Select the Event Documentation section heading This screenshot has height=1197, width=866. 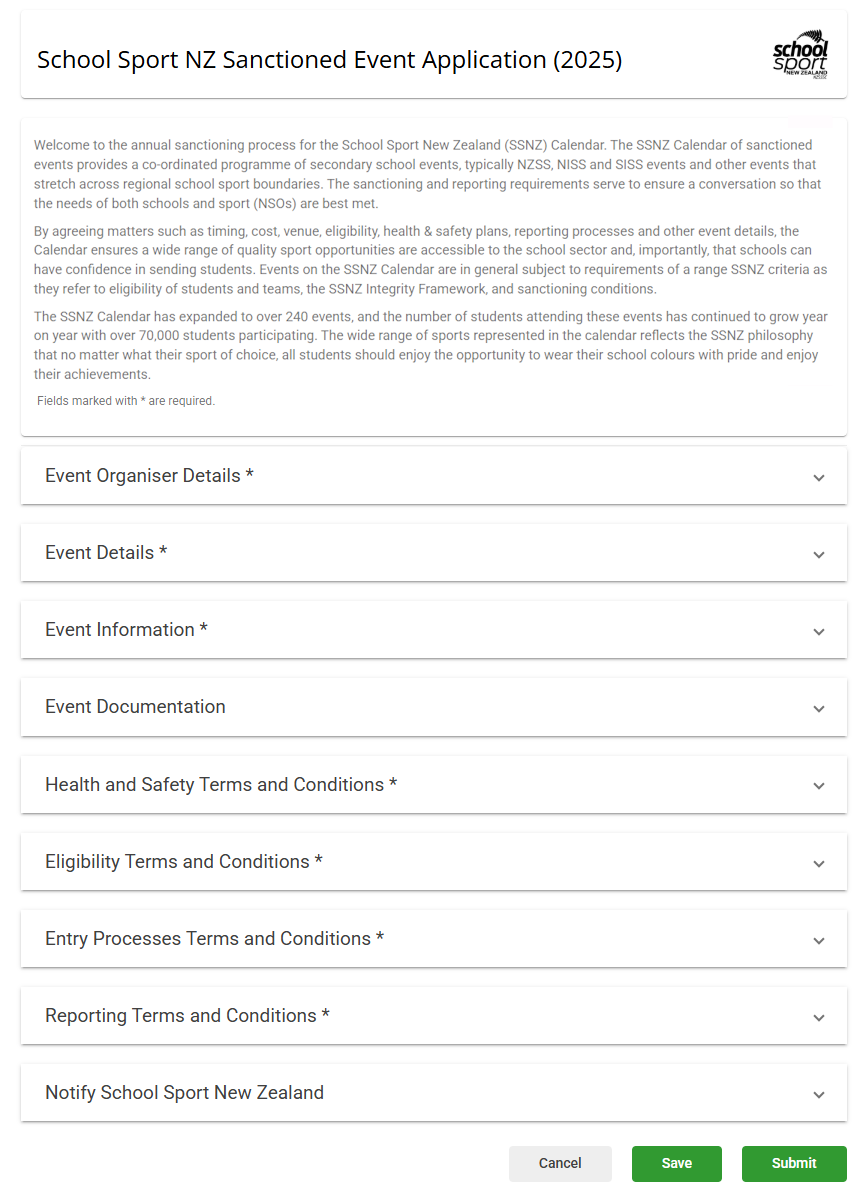[x=135, y=707]
